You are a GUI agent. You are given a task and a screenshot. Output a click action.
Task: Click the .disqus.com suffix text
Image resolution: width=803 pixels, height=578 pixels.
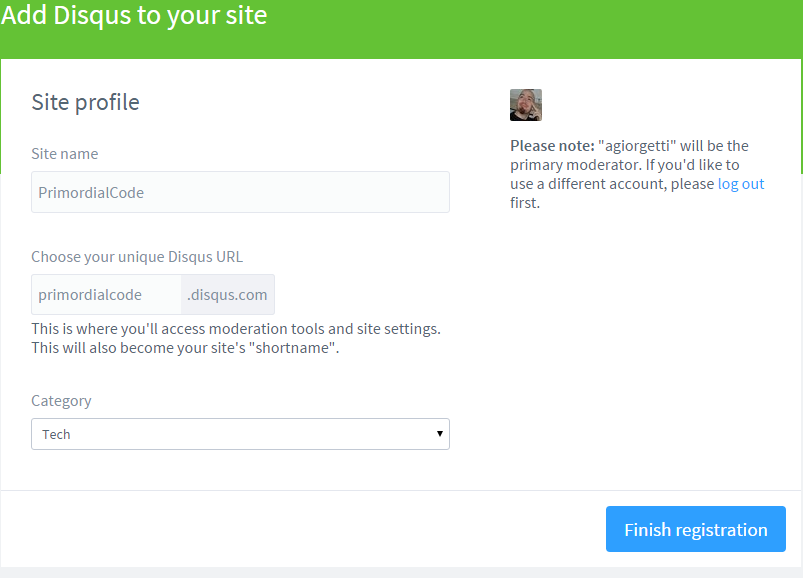point(227,295)
